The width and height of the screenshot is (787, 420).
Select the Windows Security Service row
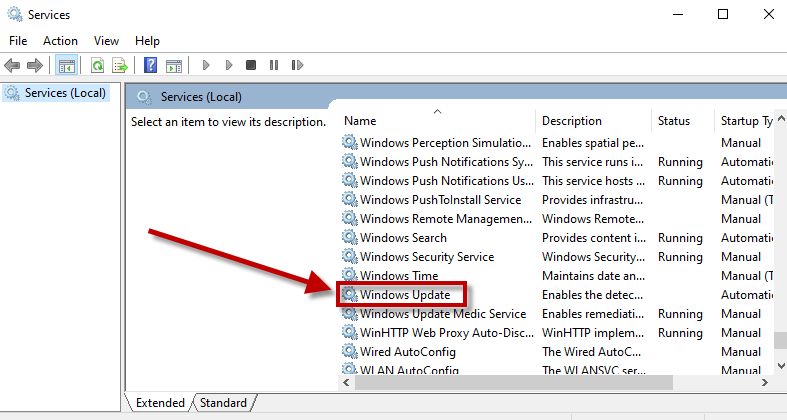point(557,257)
